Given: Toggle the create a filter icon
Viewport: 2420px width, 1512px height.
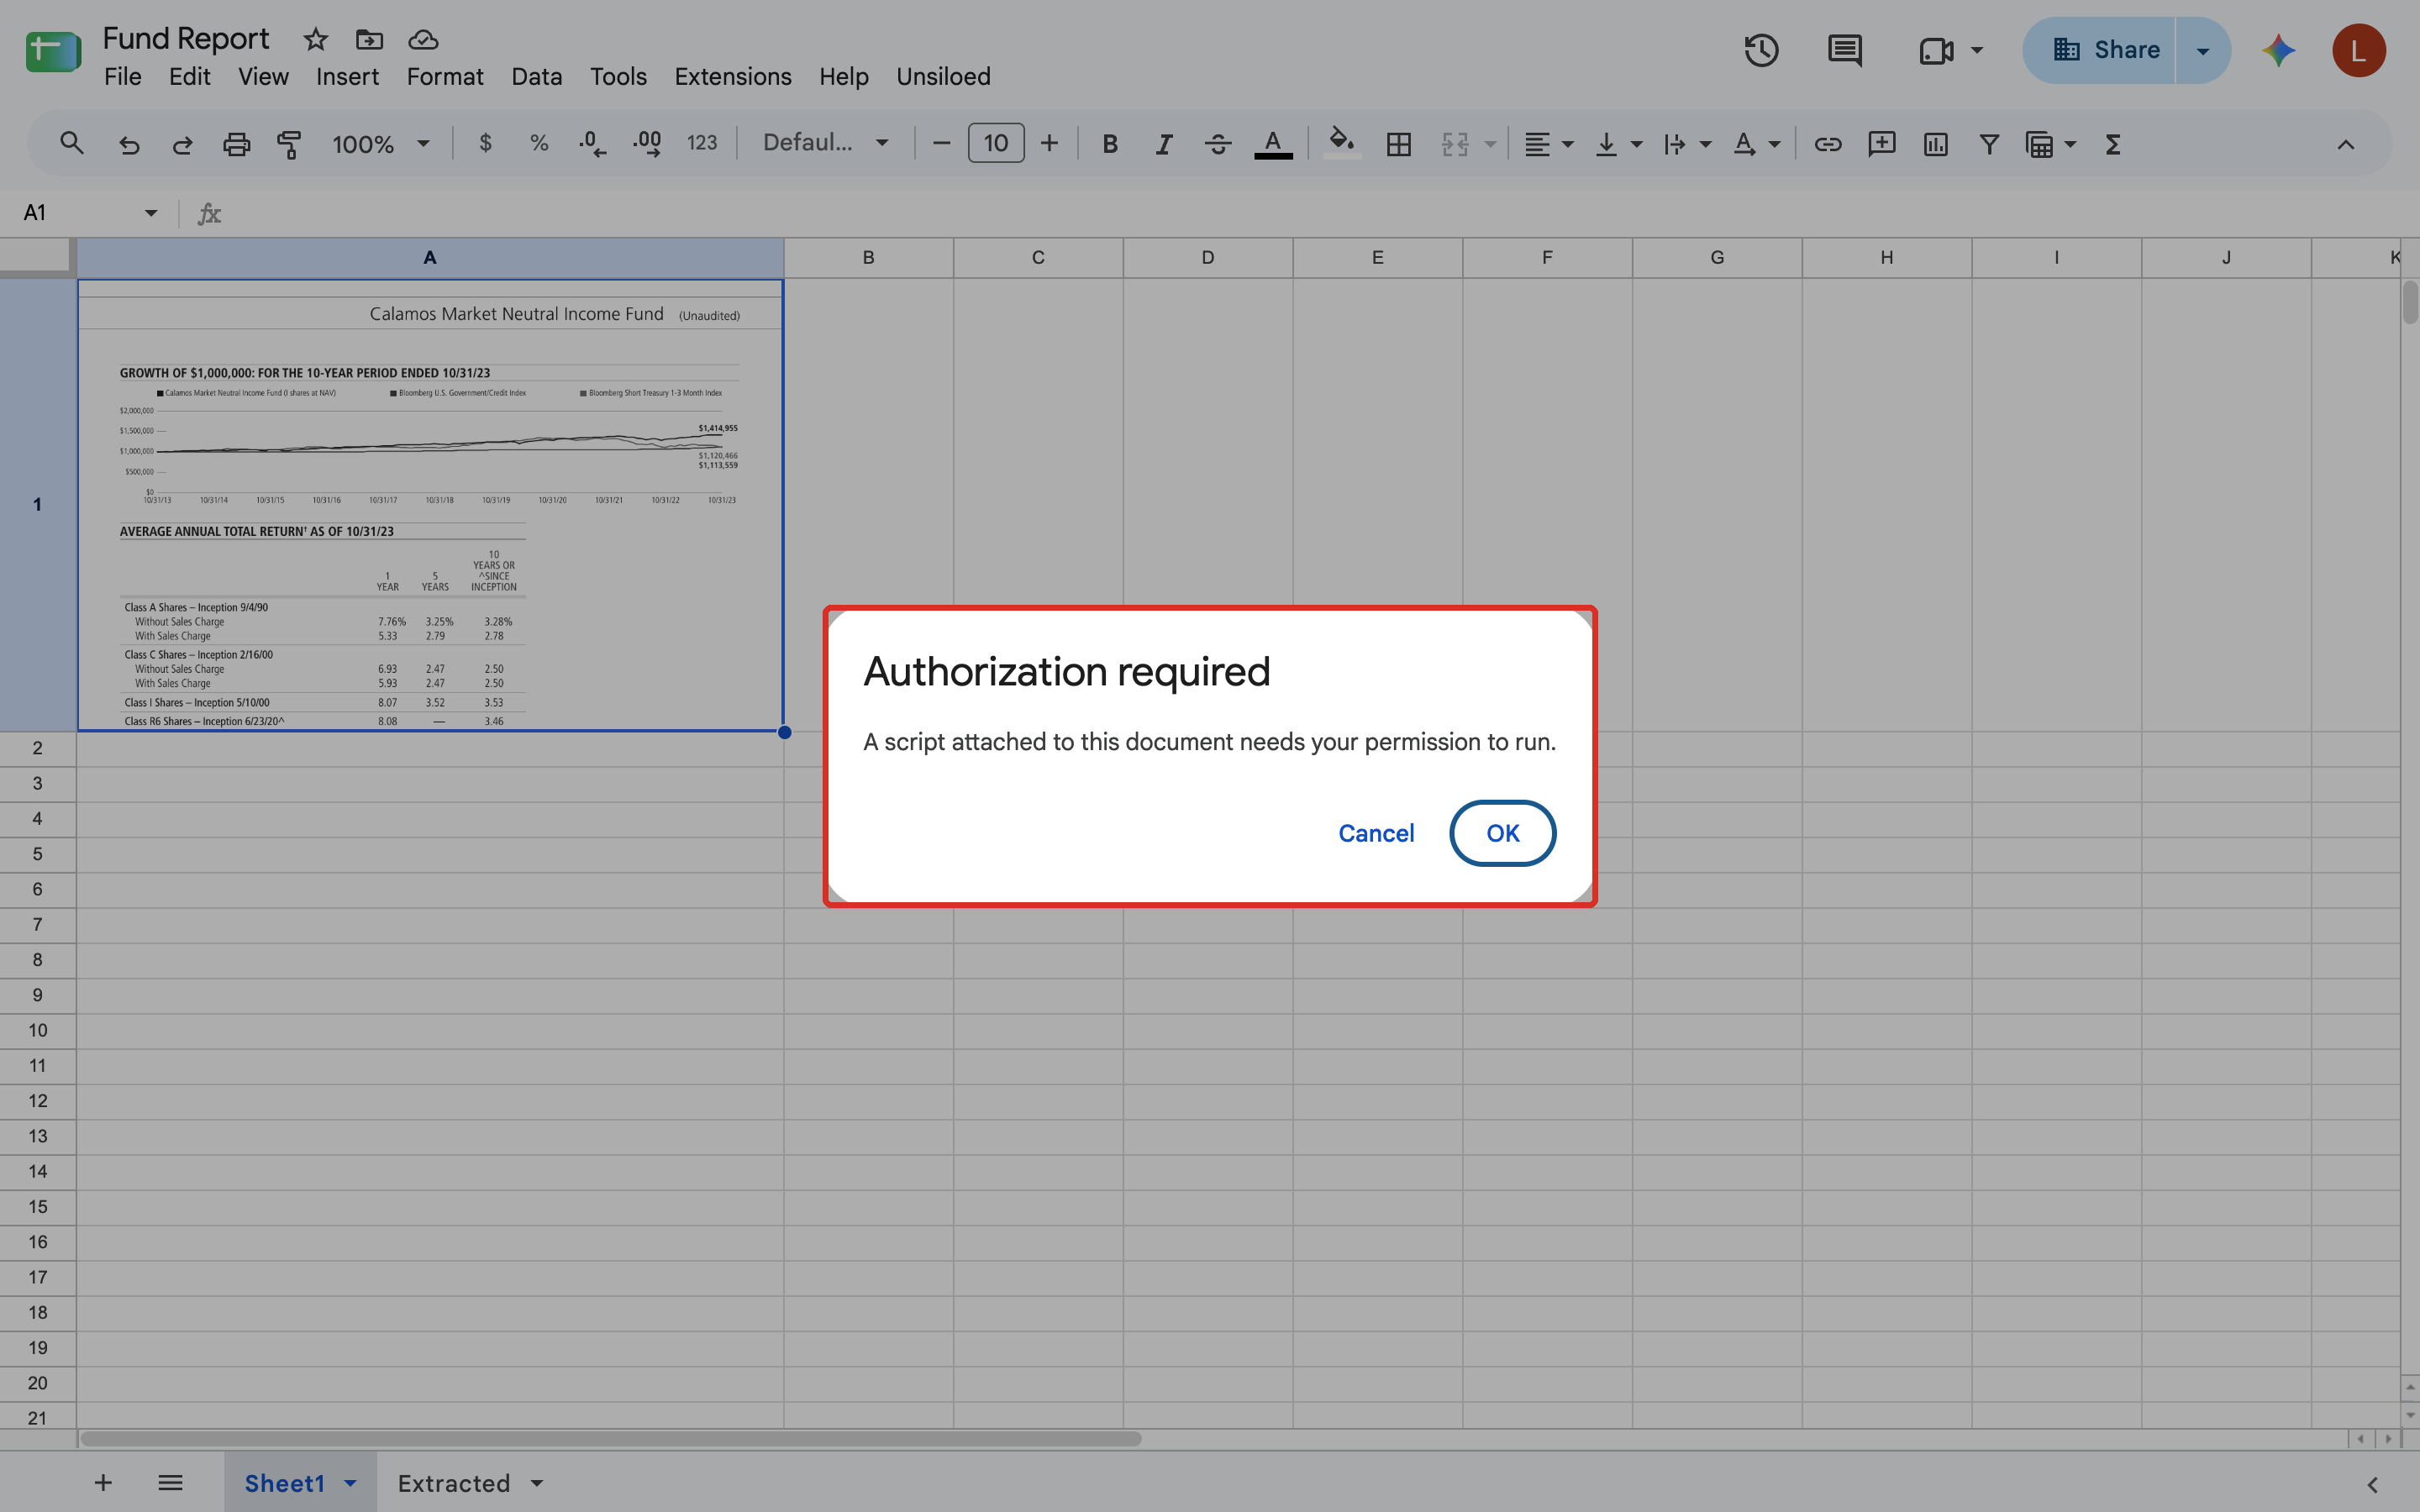Looking at the screenshot, I should pos(1989,144).
